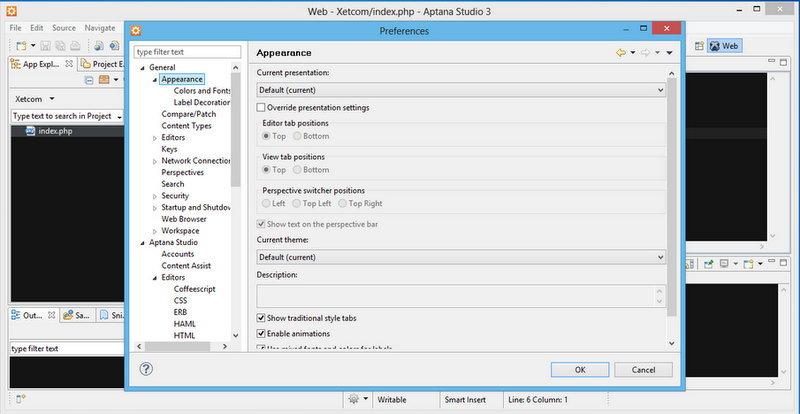800x414 pixels.
Task: Open the Edit menu
Action: (37, 28)
